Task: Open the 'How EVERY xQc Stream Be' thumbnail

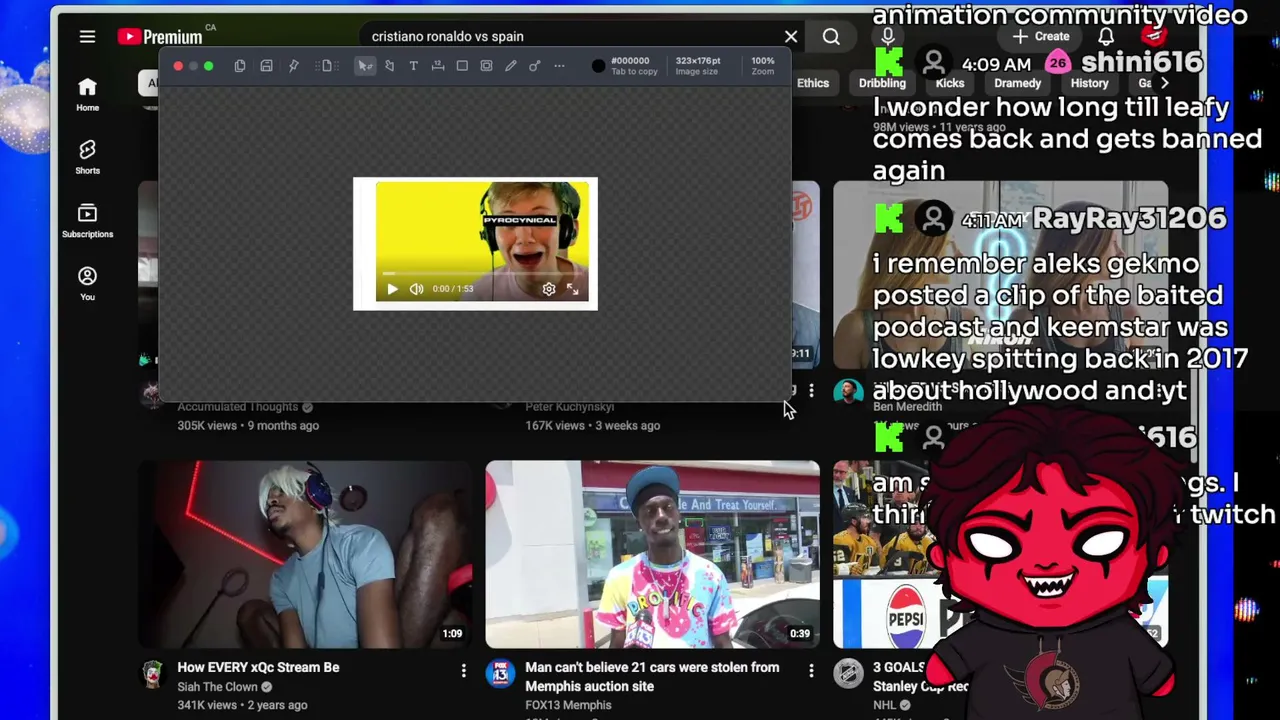Action: pos(305,554)
